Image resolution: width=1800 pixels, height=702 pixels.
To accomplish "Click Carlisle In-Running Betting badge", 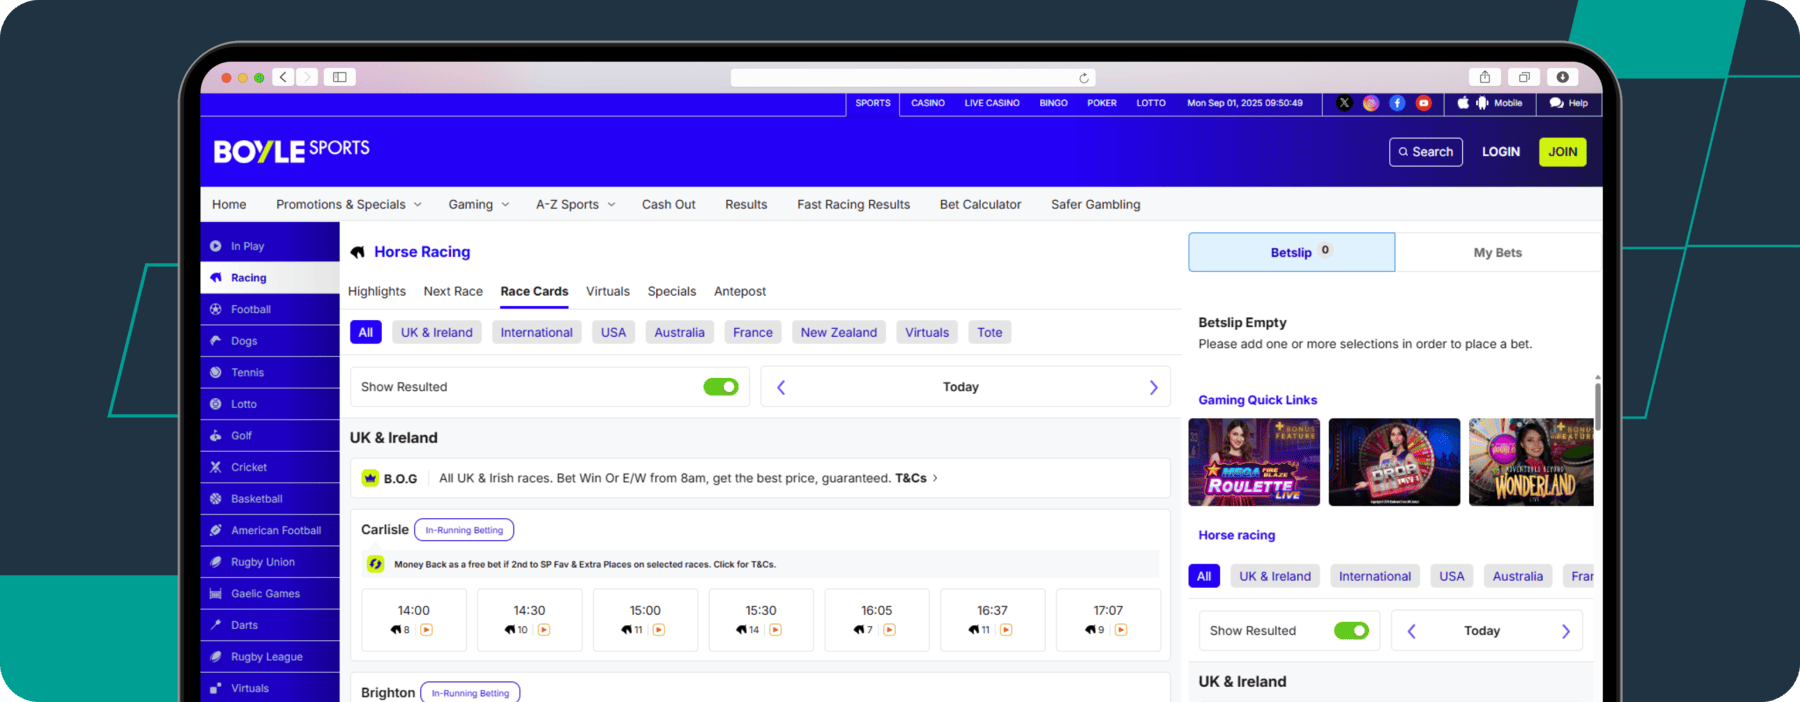I will pos(464,530).
